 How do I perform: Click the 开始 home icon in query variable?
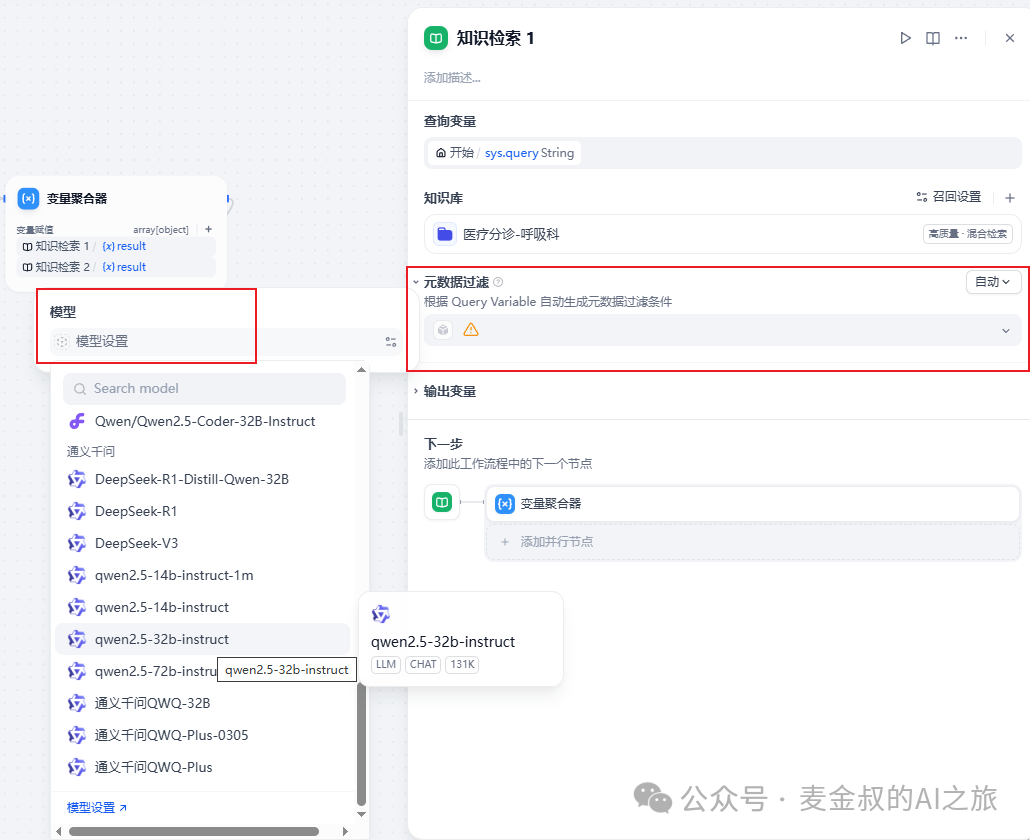pyautogui.click(x=441, y=153)
